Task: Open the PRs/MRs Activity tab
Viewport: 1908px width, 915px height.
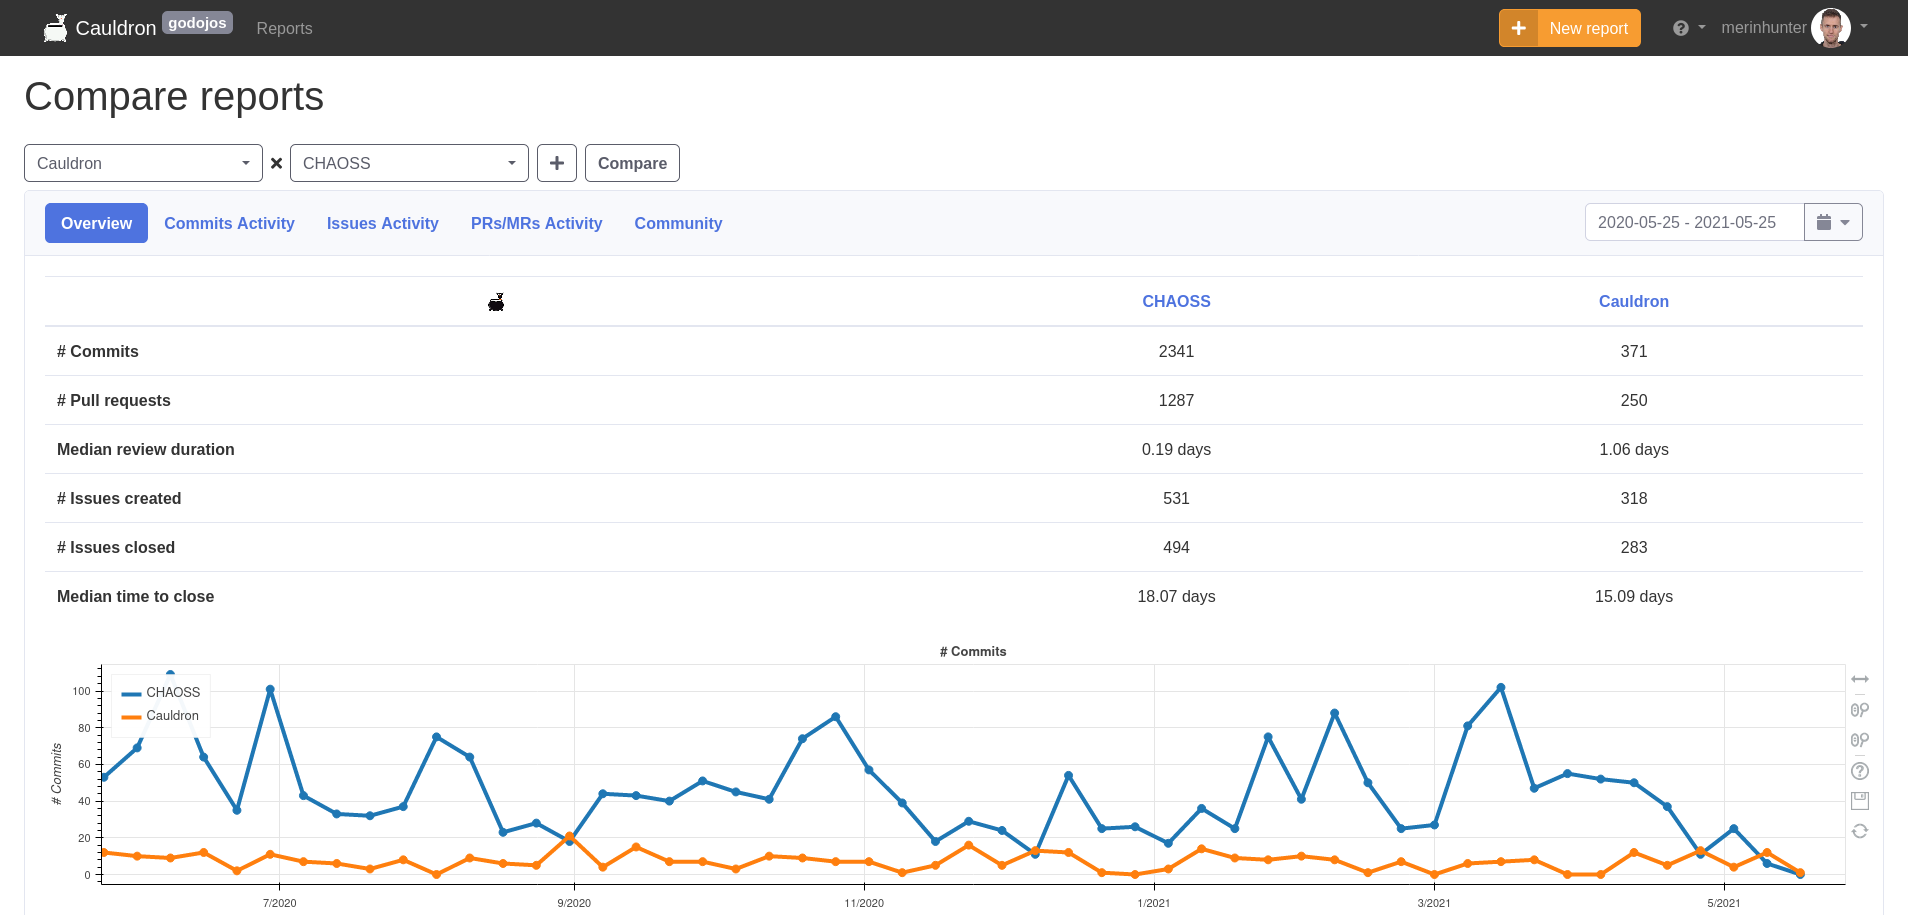Action: pos(537,223)
